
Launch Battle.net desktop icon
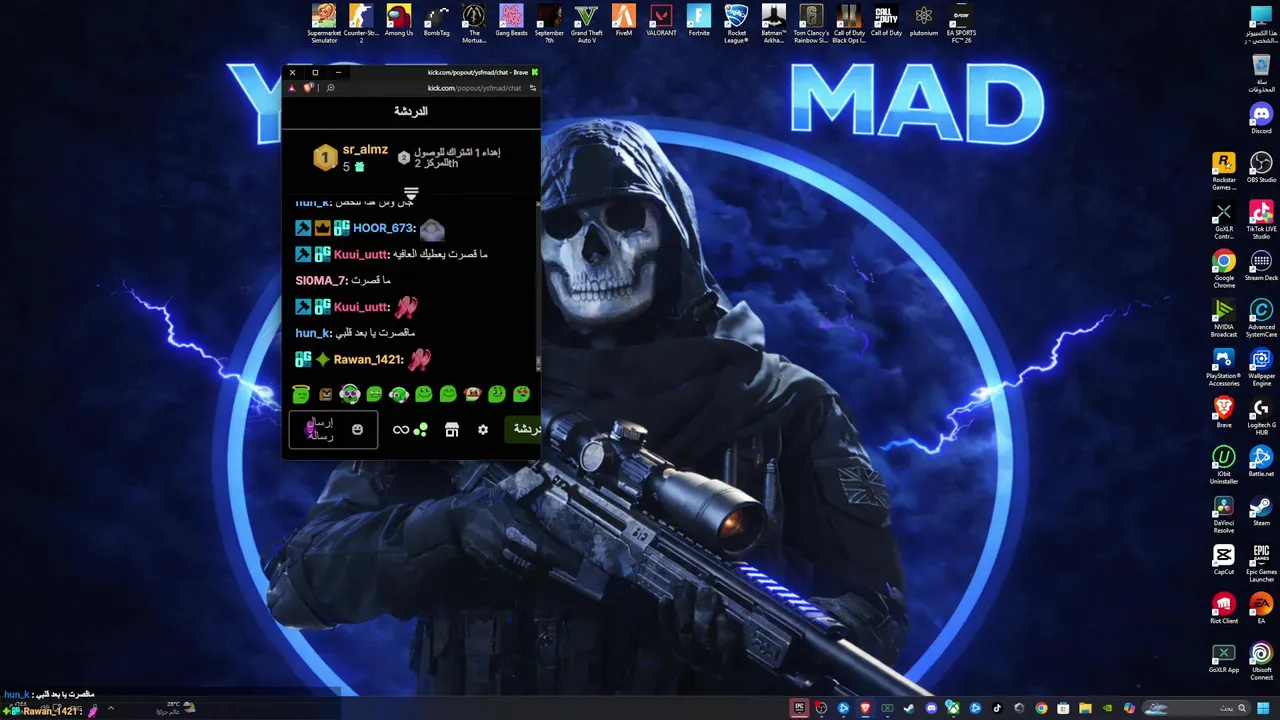tap(1261, 462)
